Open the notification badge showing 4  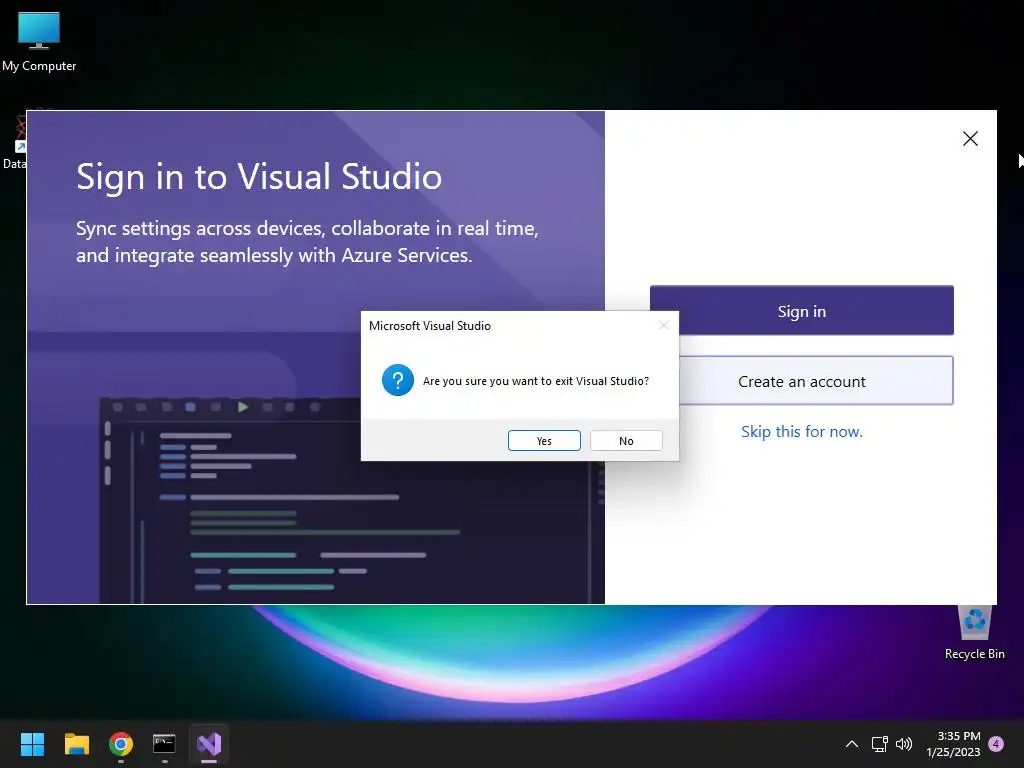pyautogui.click(x=996, y=744)
